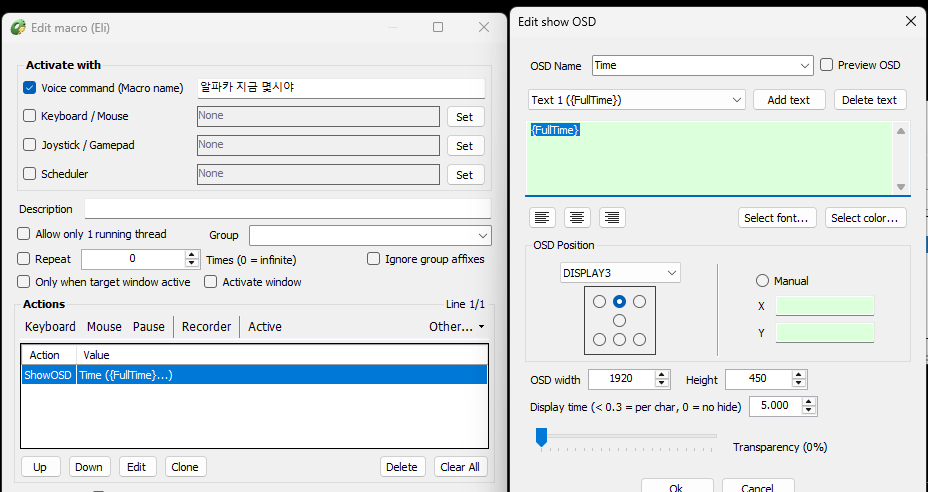Enable Keyboard / Mouse activation checkbox
928x492 pixels.
click(30, 116)
